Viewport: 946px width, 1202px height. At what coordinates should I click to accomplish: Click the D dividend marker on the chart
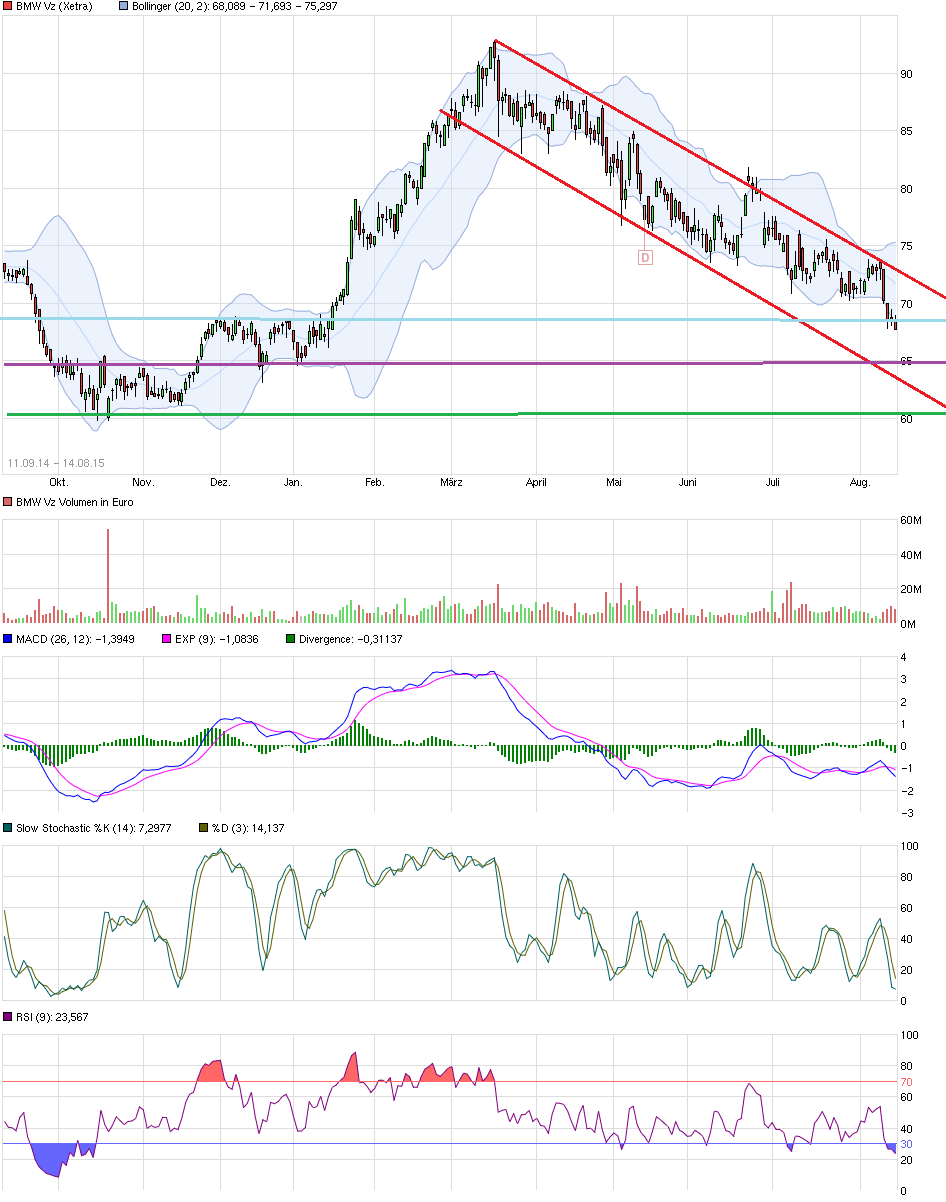[x=645, y=257]
